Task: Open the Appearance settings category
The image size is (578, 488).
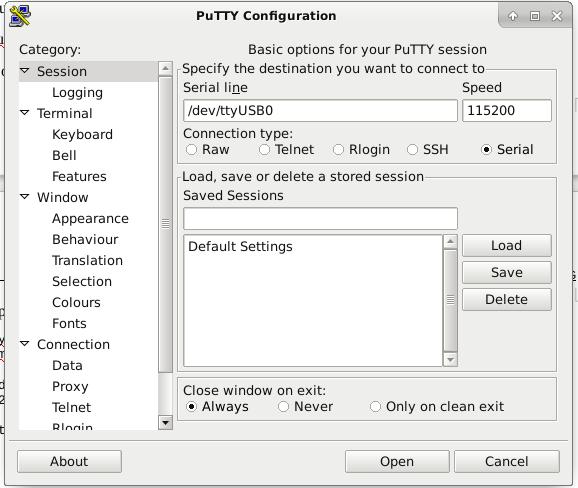Action: pyautogui.click(x=90, y=219)
